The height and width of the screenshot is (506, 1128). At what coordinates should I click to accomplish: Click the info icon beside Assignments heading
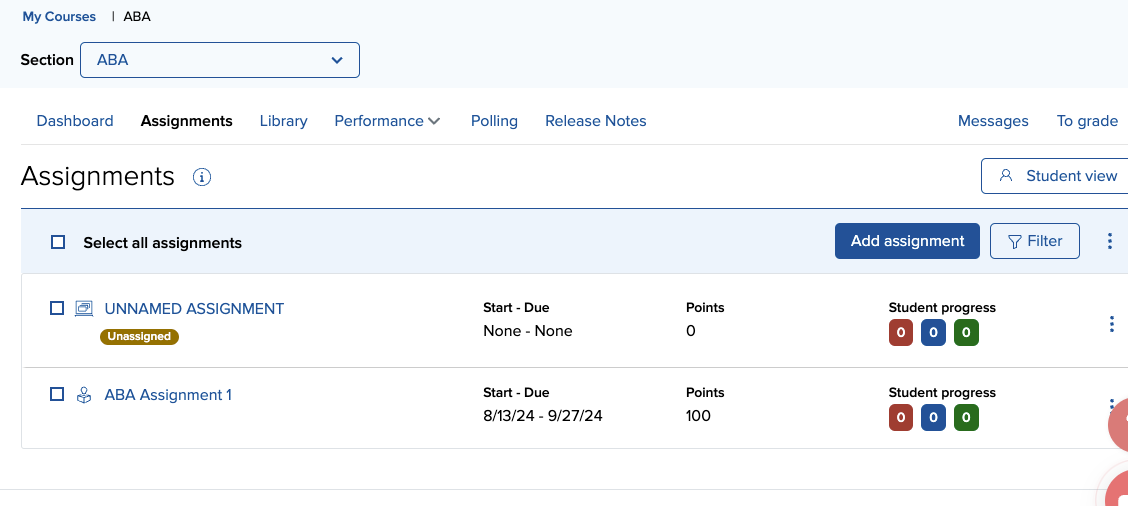202,178
